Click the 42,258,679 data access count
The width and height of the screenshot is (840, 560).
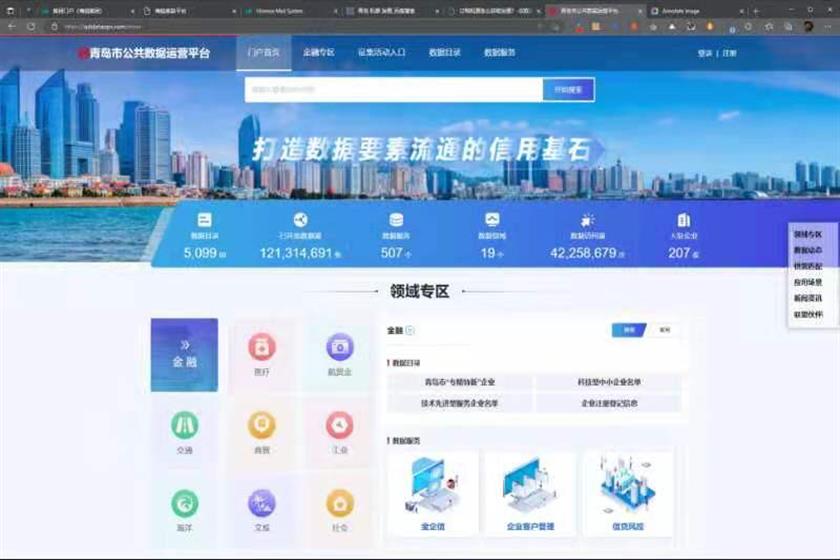click(583, 253)
